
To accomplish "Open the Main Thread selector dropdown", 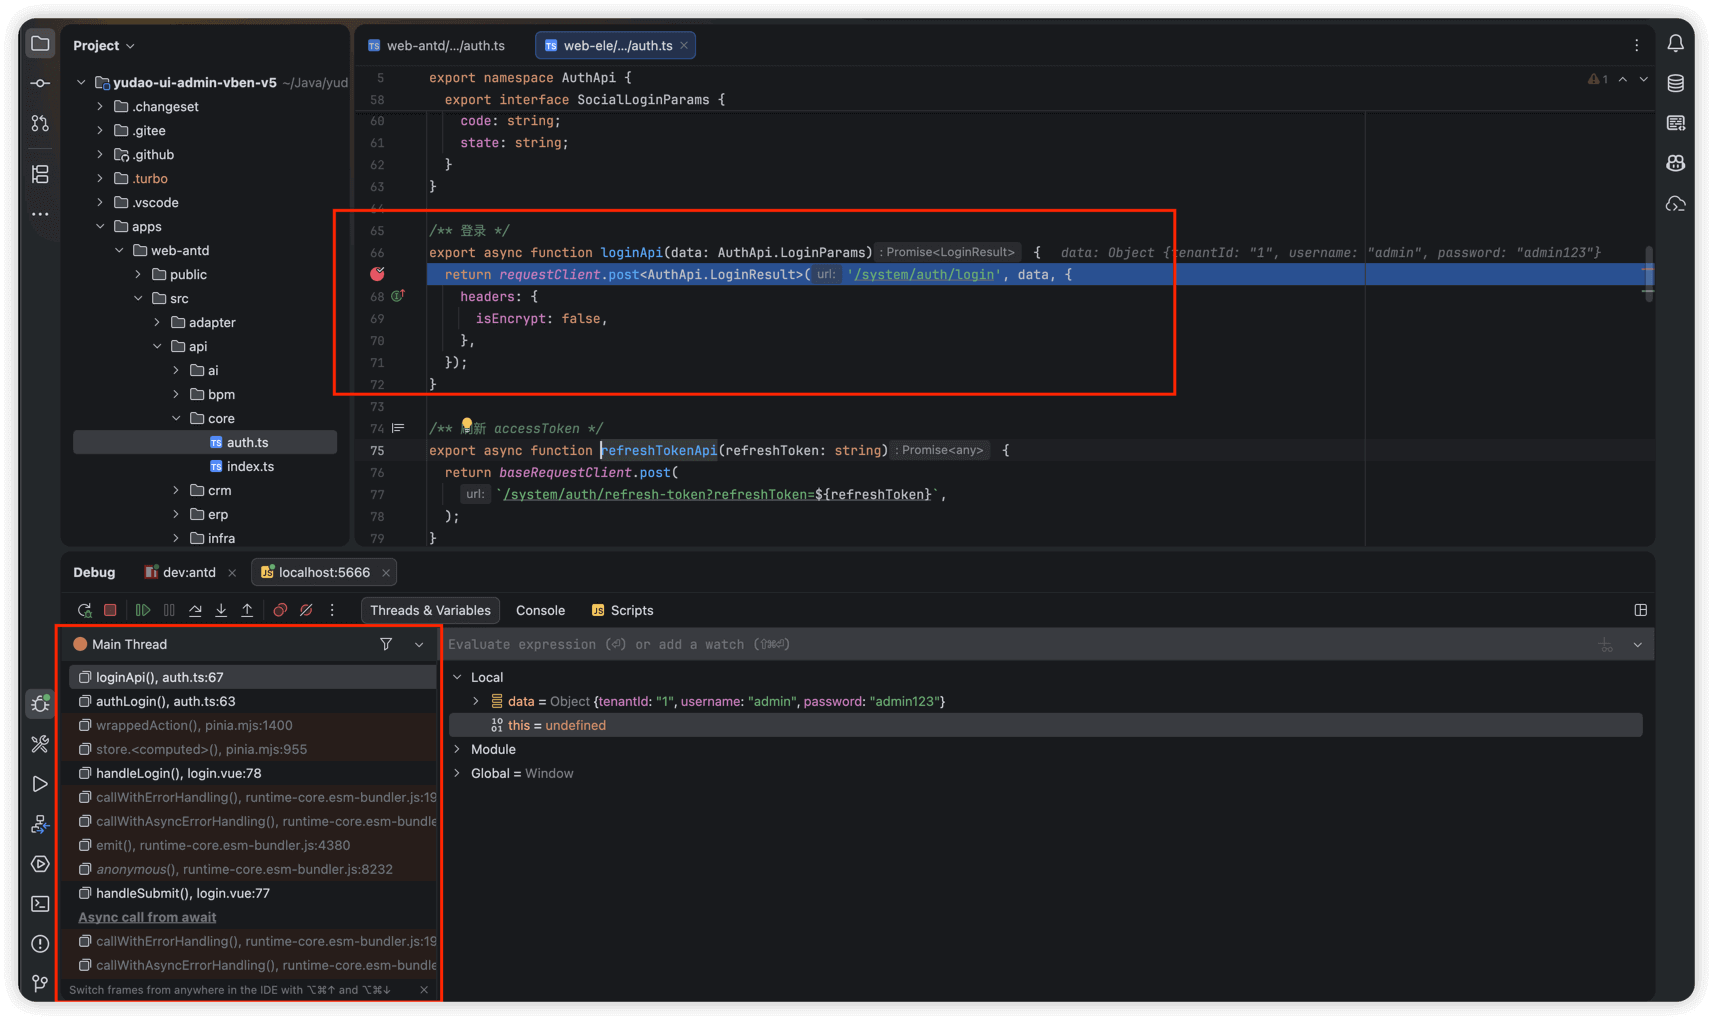I will pyautogui.click(x=419, y=645).
